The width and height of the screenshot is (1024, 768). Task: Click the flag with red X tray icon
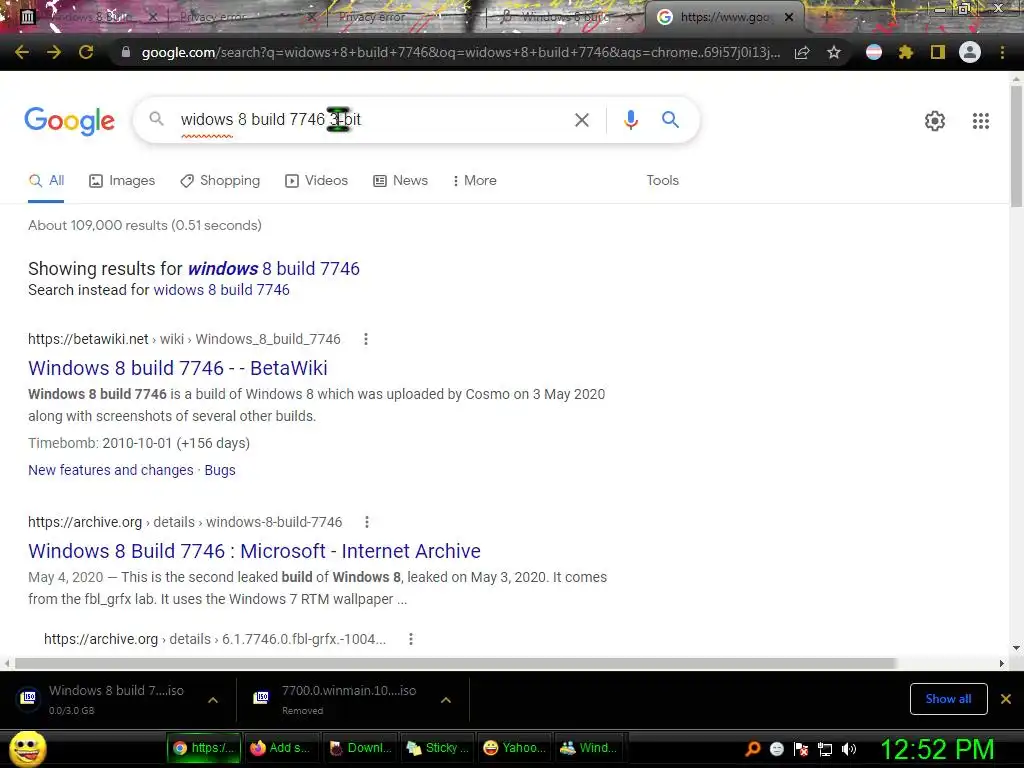801,749
